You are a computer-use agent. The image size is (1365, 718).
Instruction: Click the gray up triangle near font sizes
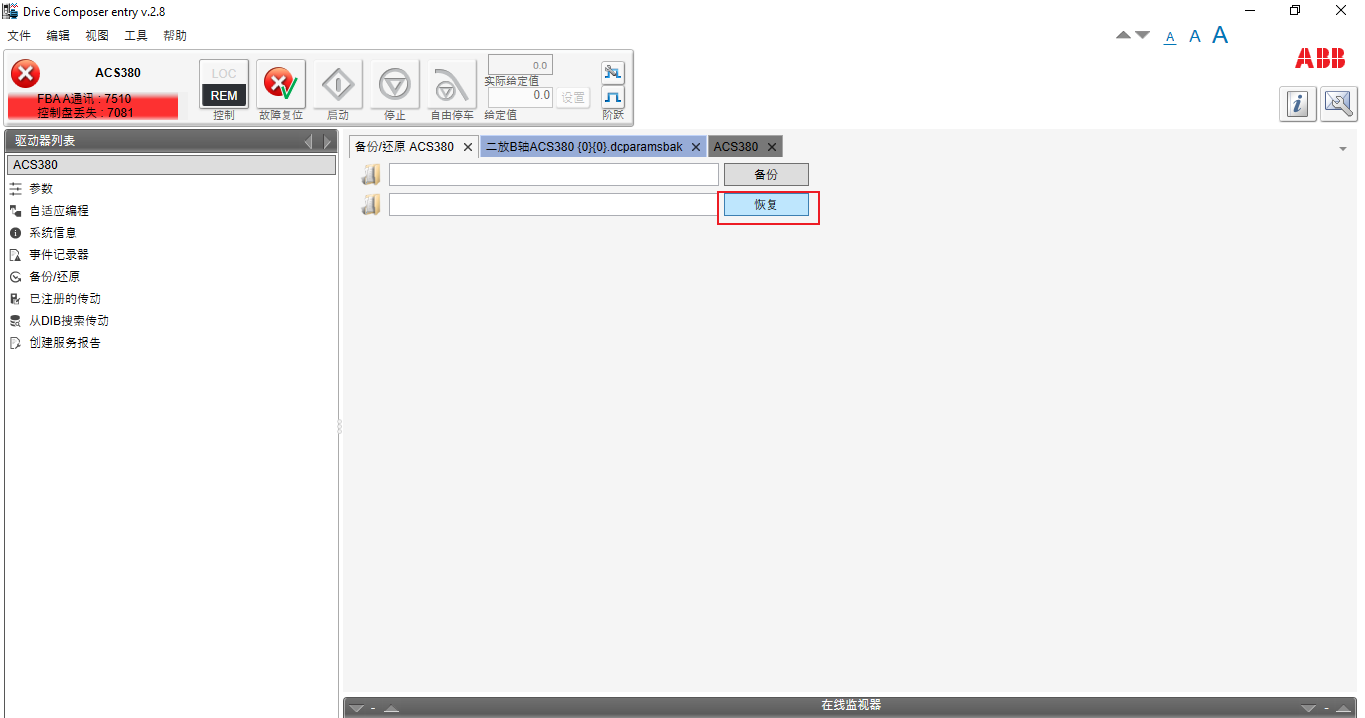[1124, 35]
